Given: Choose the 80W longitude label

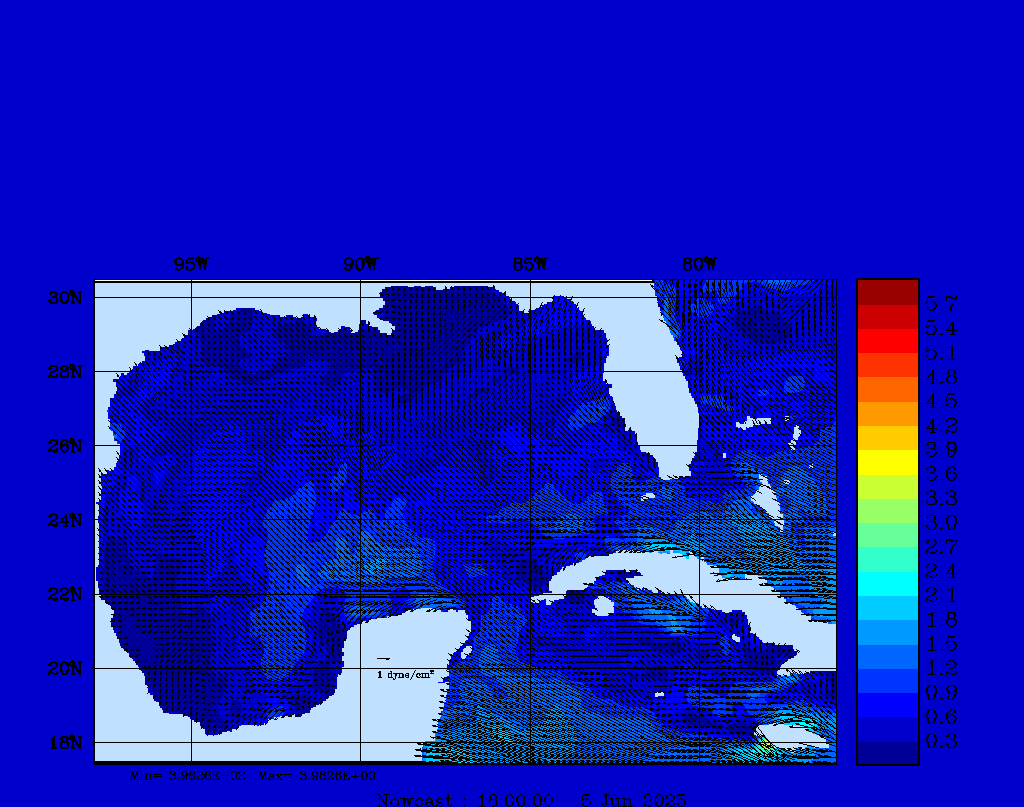Looking at the screenshot, I should pyautogui.click(x=699, y=265).
